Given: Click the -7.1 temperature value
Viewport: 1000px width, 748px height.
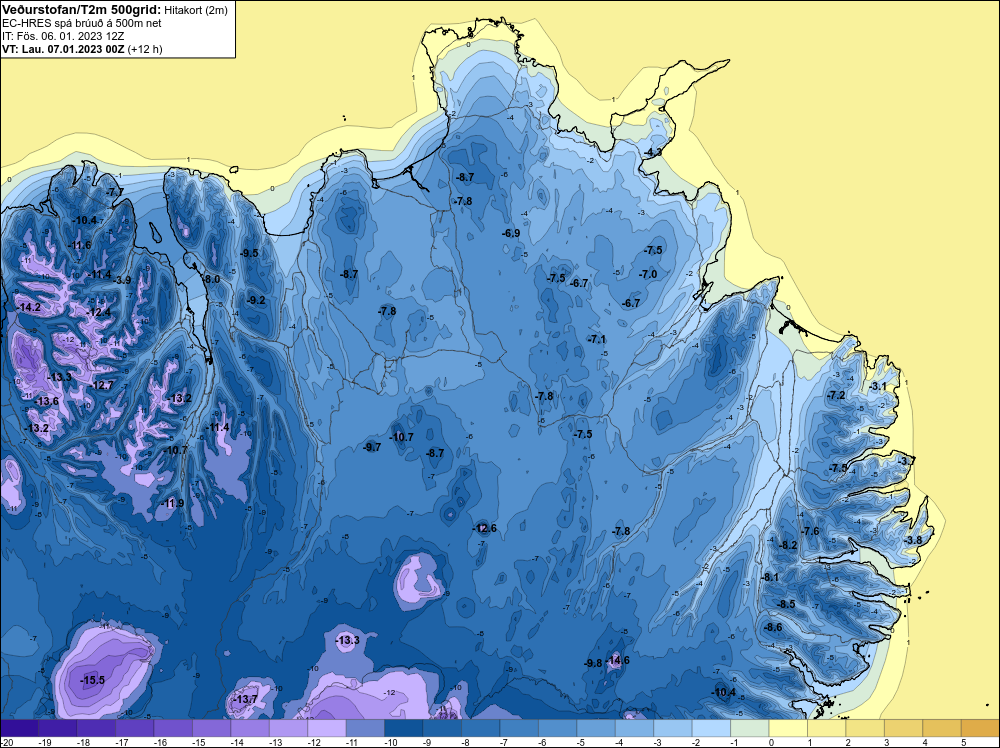Looking at the screenshot, I should [x=597, y=339].
